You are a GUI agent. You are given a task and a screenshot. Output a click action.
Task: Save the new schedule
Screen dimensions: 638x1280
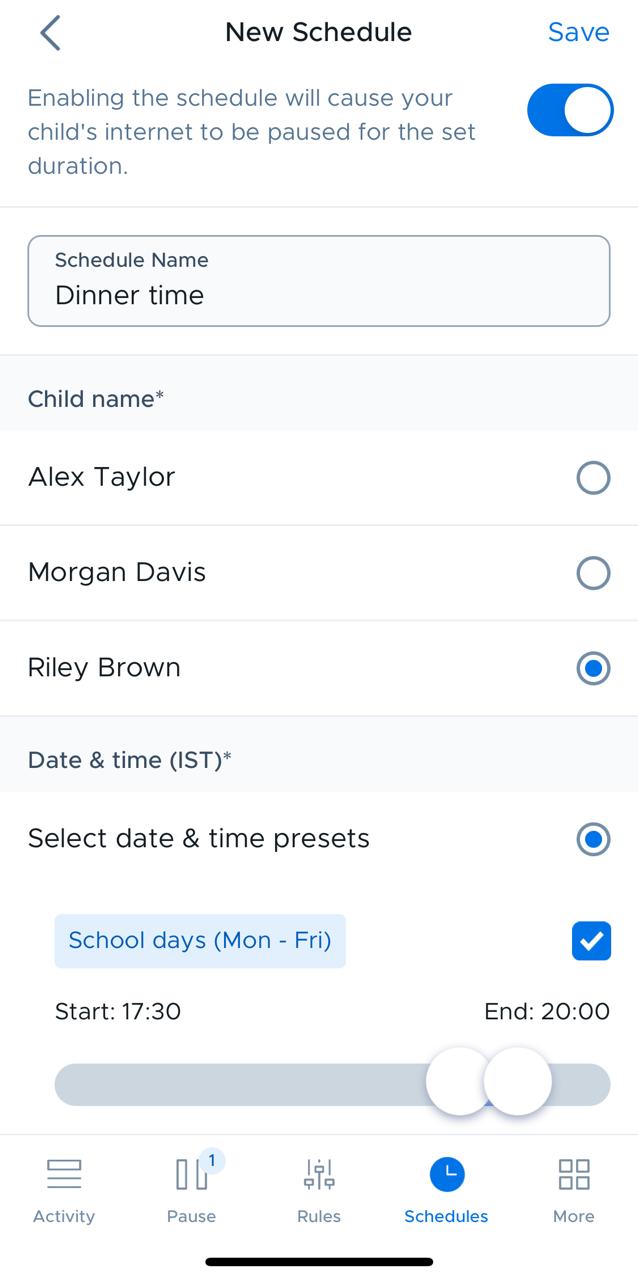click(578, 32)
